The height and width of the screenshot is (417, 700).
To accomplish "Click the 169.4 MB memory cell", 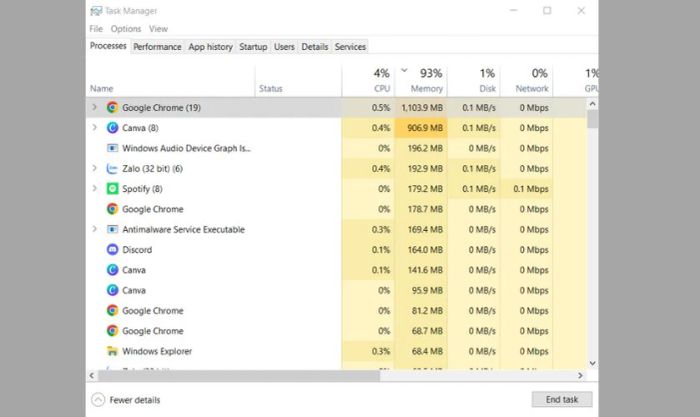I will click(x=421, y=229).
